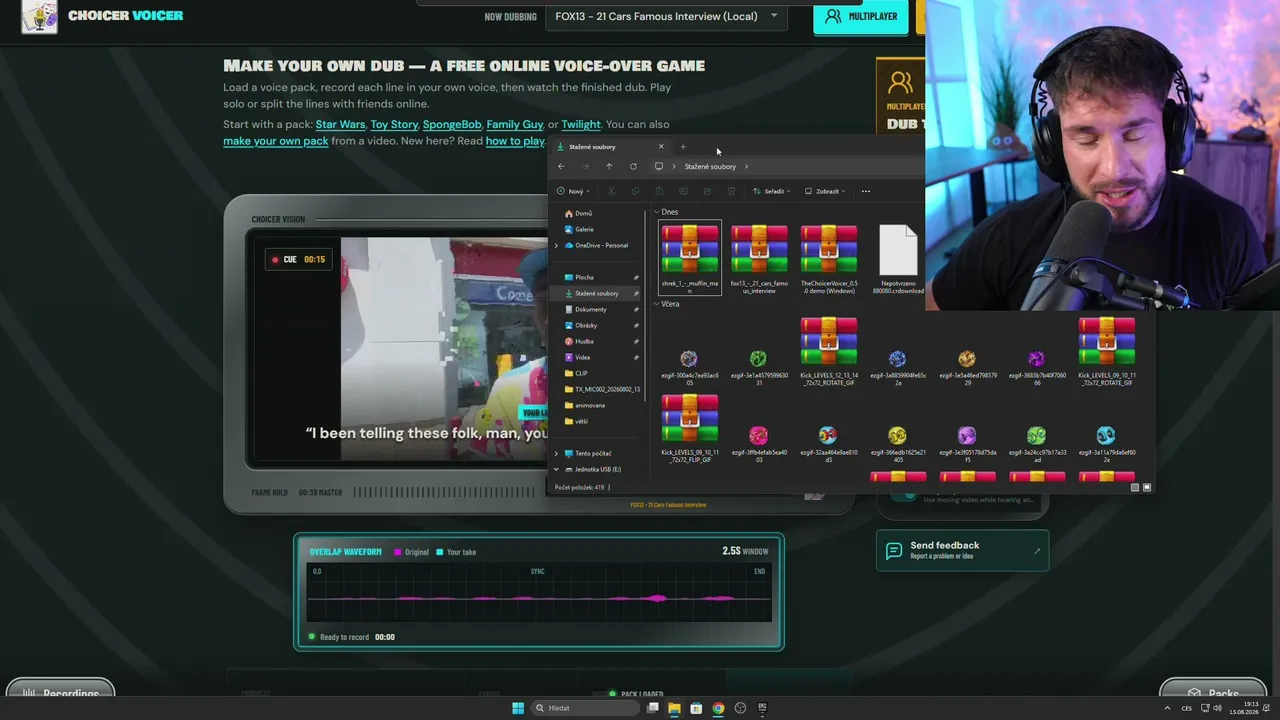
Task: Select the ezgif-366edb1625e21405 file
Action: tap(898, 444)
